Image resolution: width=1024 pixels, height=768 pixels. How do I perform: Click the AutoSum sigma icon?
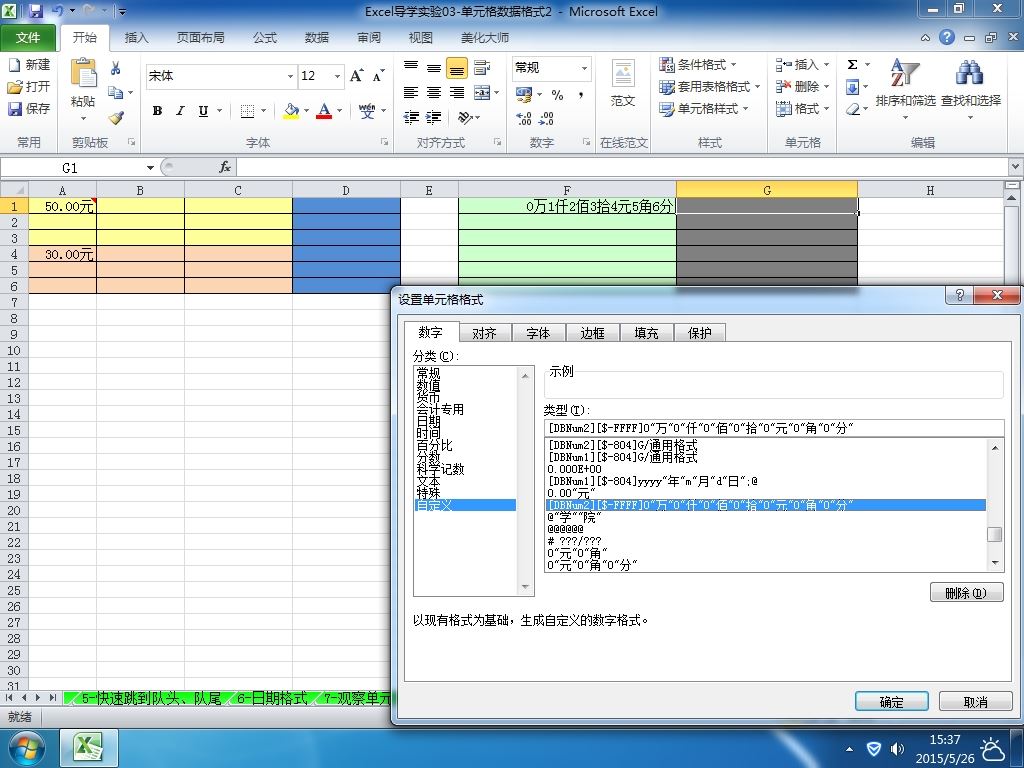852,65
